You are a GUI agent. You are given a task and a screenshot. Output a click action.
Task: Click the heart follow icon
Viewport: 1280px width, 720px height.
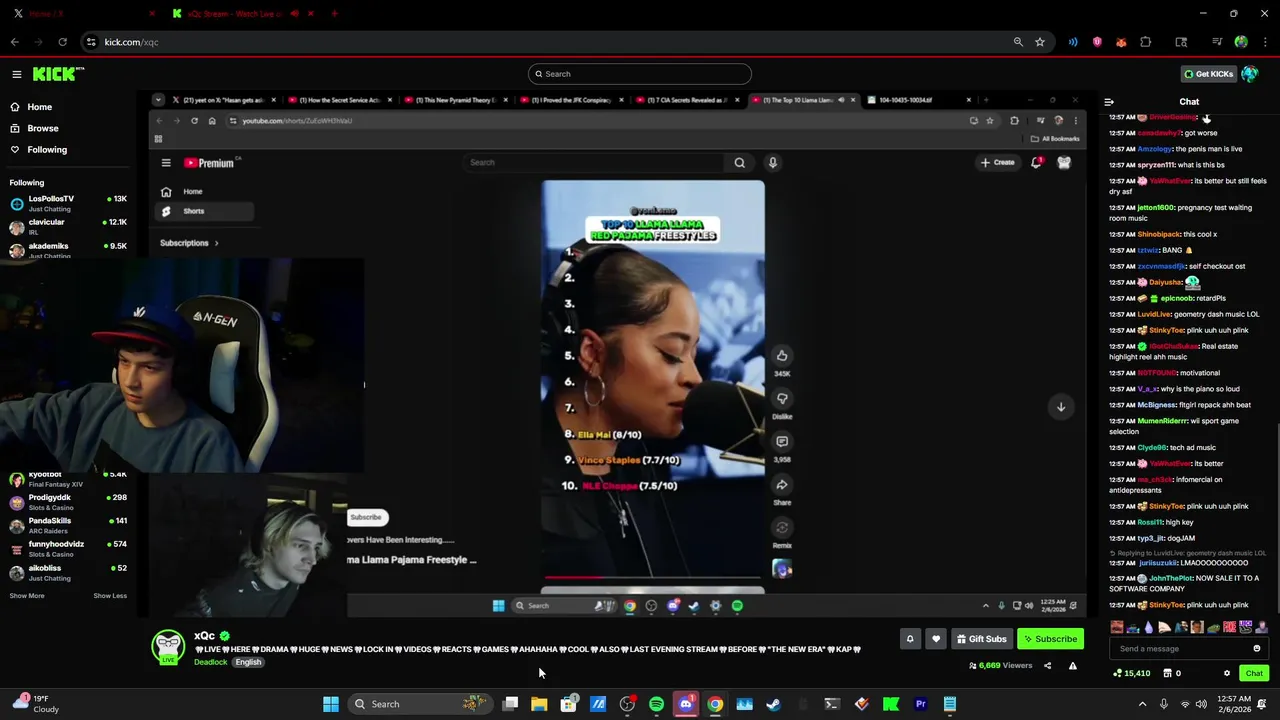pyautogui.click(x=936, y=639)
